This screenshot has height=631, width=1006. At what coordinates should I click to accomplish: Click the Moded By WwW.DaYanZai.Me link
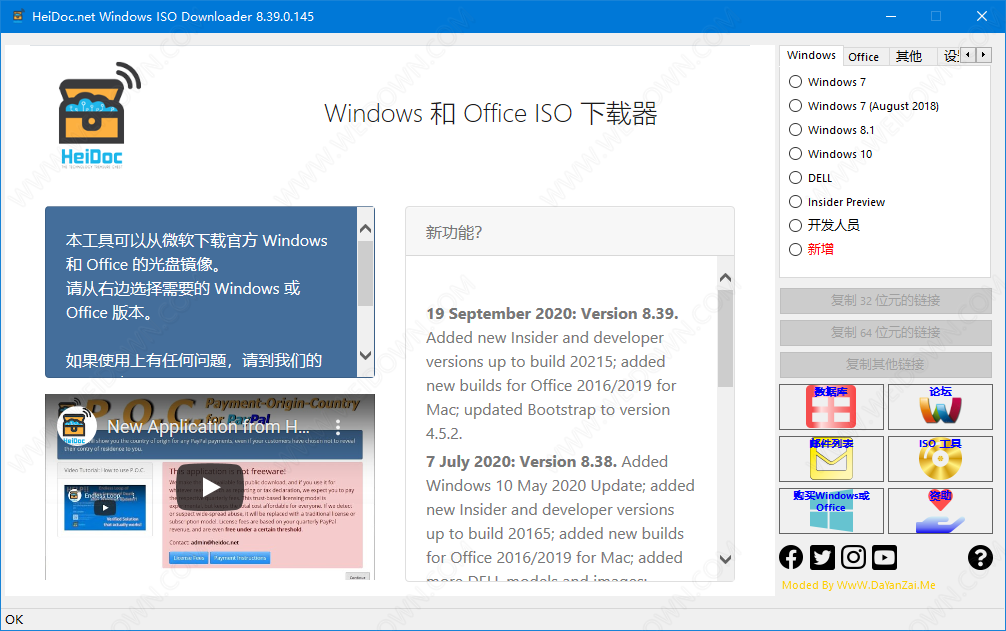(x=858, y=585)
